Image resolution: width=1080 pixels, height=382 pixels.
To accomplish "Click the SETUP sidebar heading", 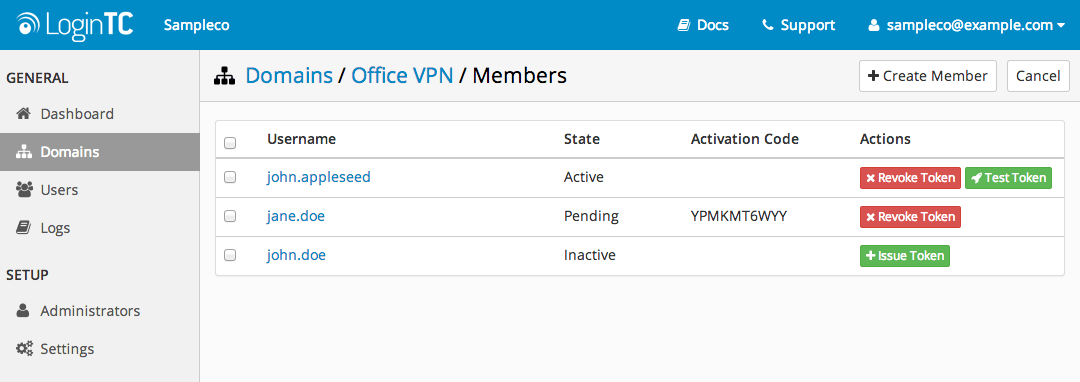I will 28,275.
